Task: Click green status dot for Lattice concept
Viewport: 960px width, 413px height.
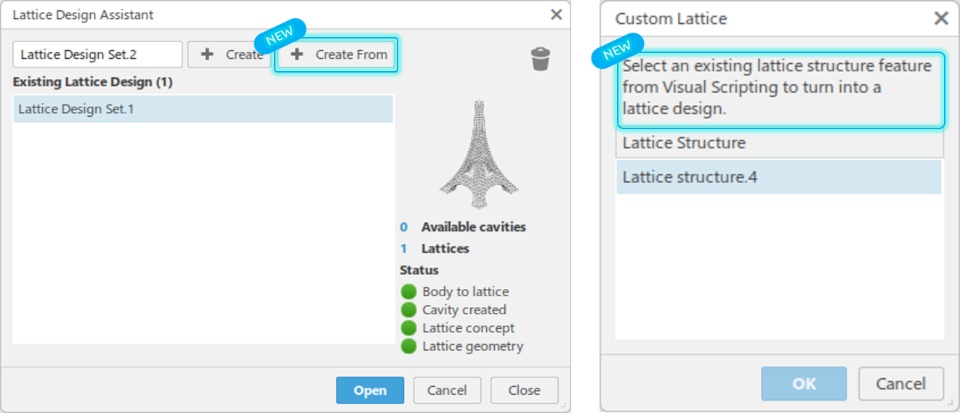Action: [x=408, y=328]
